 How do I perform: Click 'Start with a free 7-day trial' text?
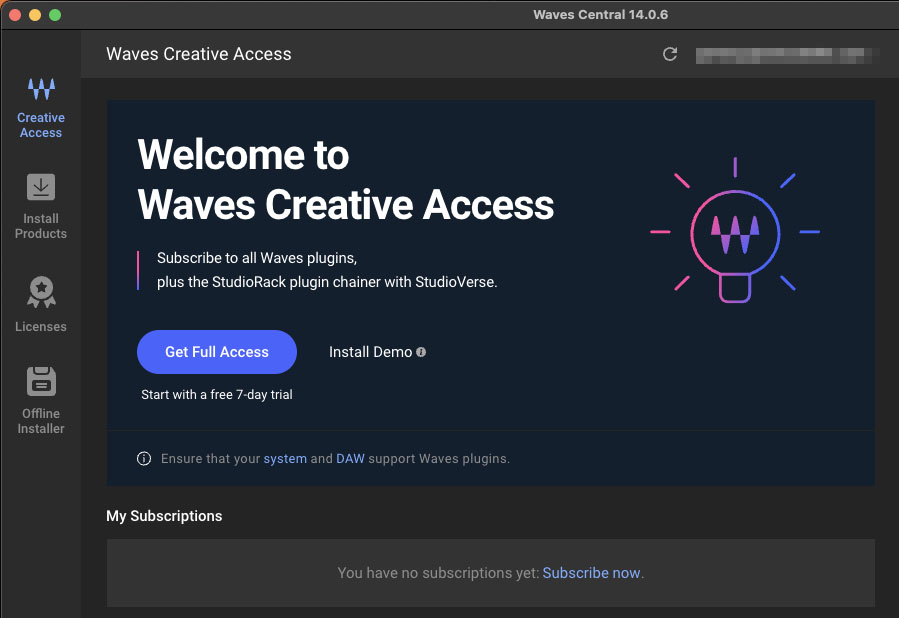tap(217, 394)
